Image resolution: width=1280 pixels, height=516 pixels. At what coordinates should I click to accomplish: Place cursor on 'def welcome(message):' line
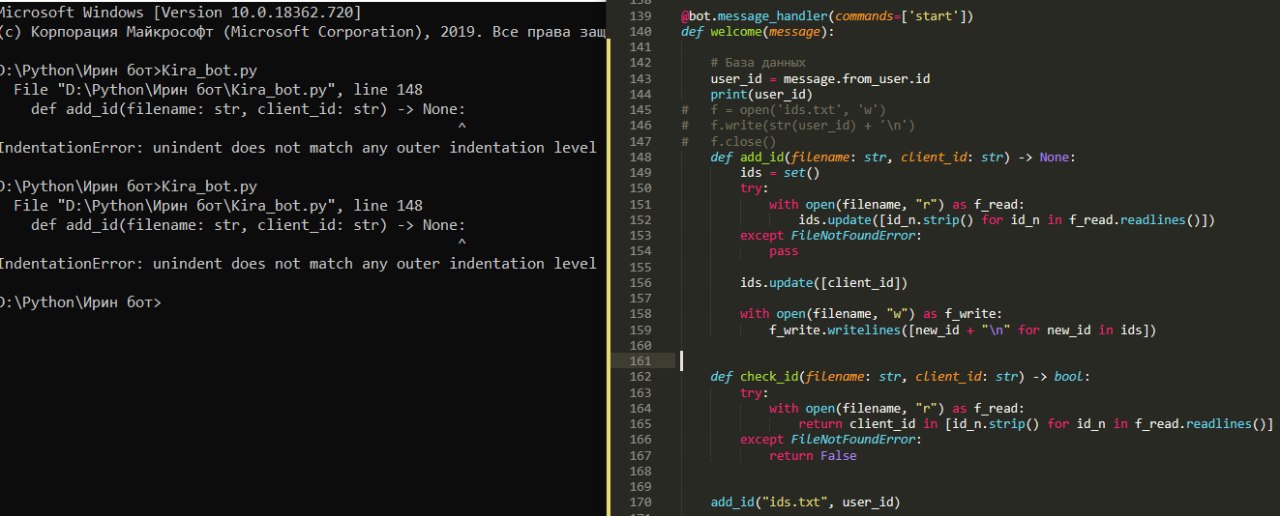(x=758, y=32)
